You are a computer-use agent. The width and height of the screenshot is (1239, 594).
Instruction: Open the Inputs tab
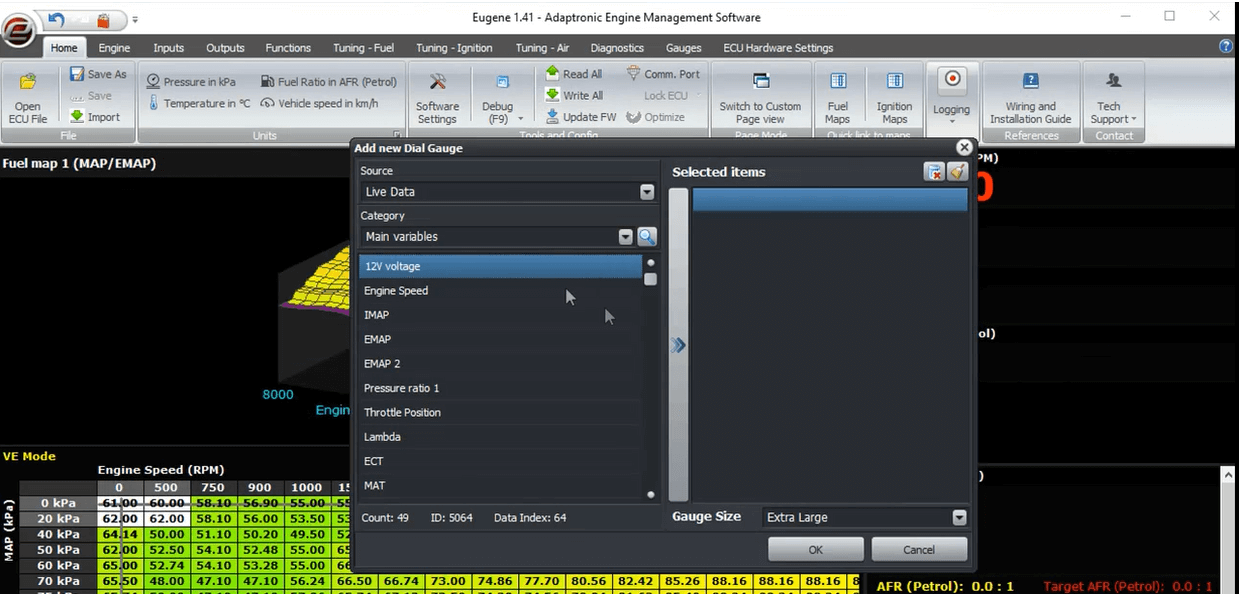coord(169,47)
